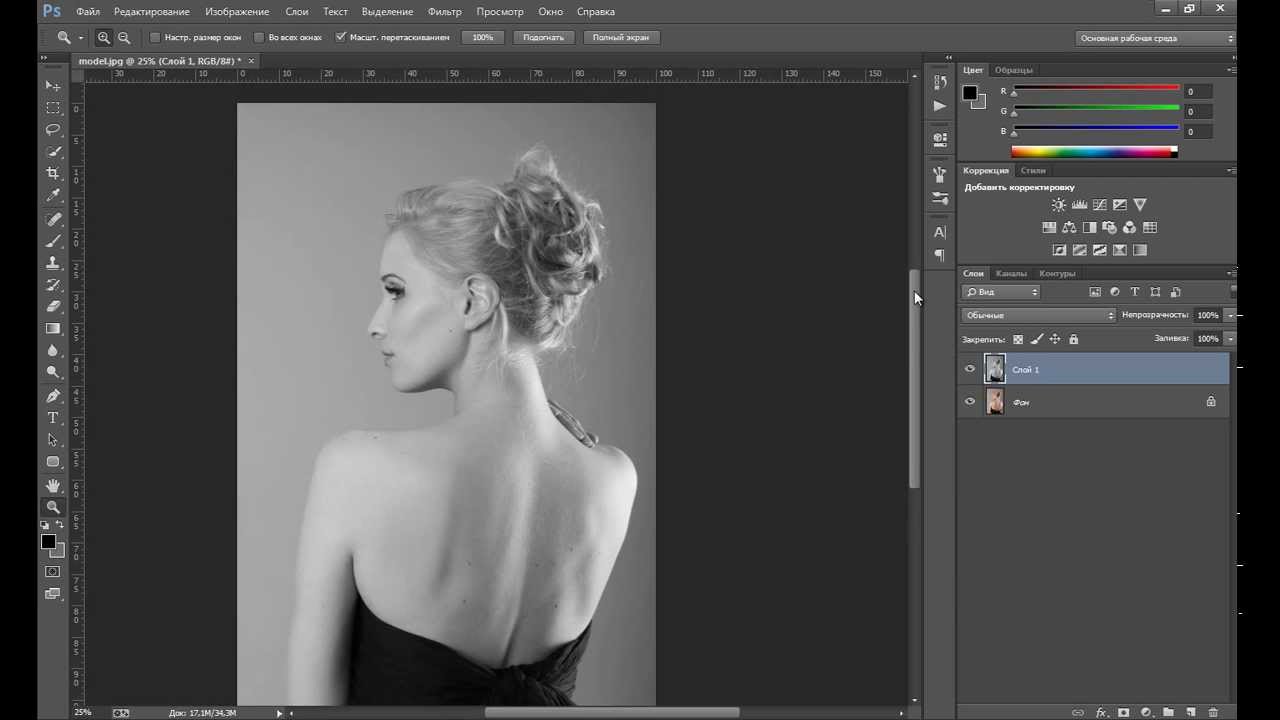
Task: Toggle Quick Mask mode icon
Action: tap(52, 572)
